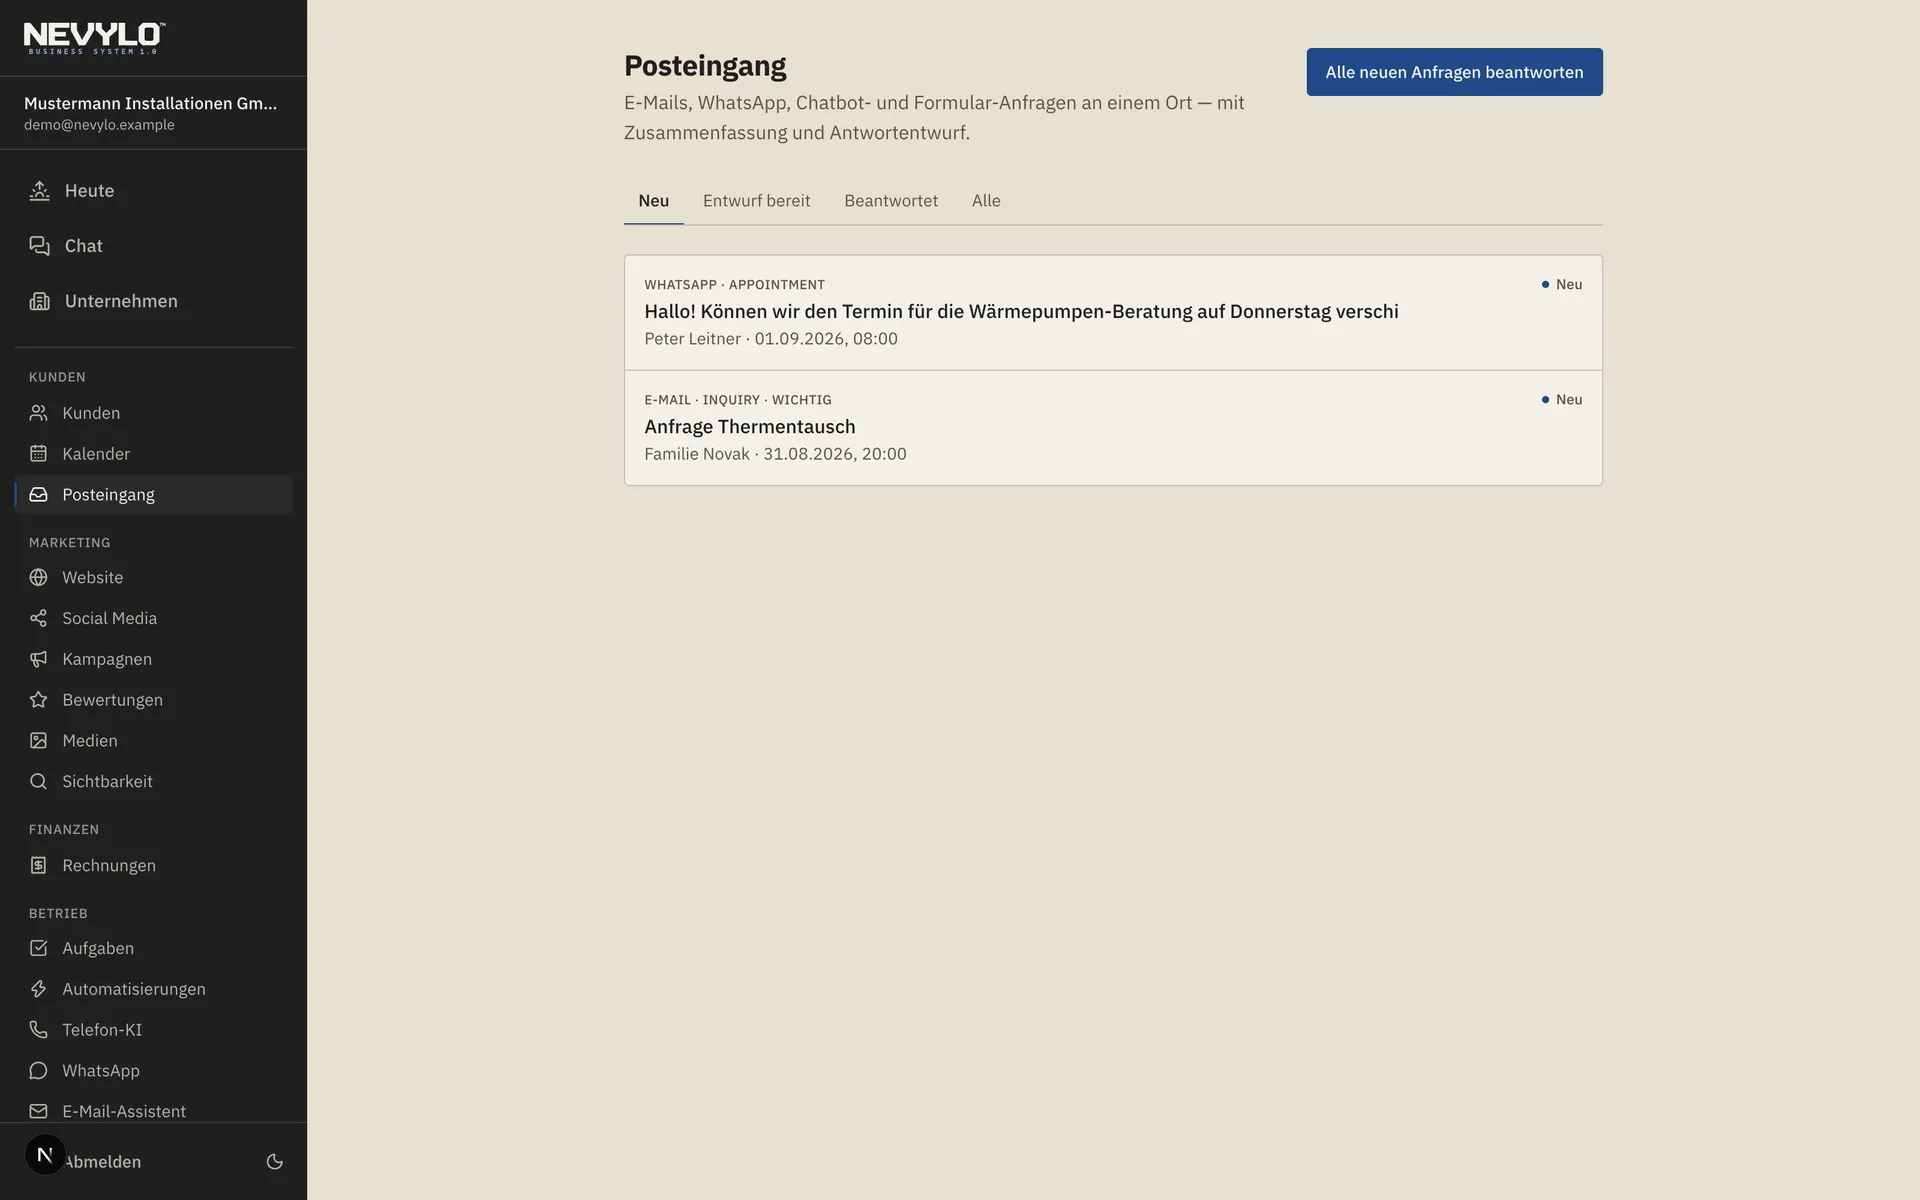The image size is (1920, 1200).
Task: Click the Aufgaben checkbox icon
Action: click(38, 948)
